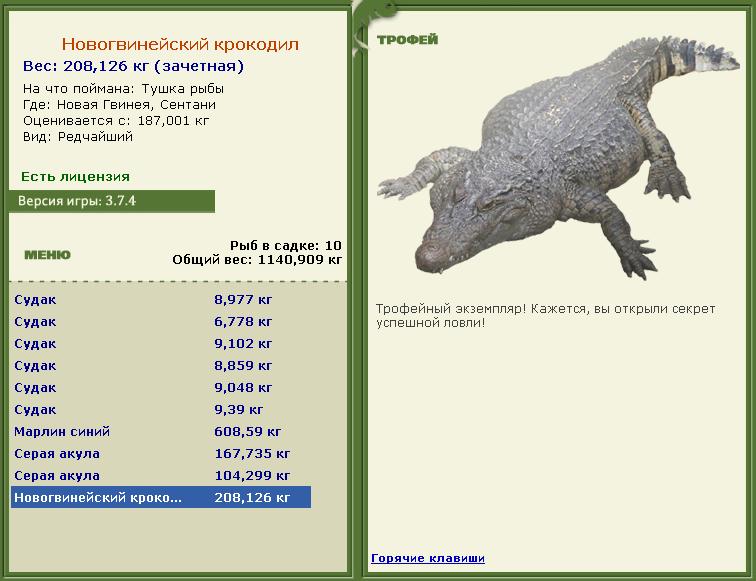Click the Вес: 208,126 кг (зачетная) text

[x=134, y=66]
